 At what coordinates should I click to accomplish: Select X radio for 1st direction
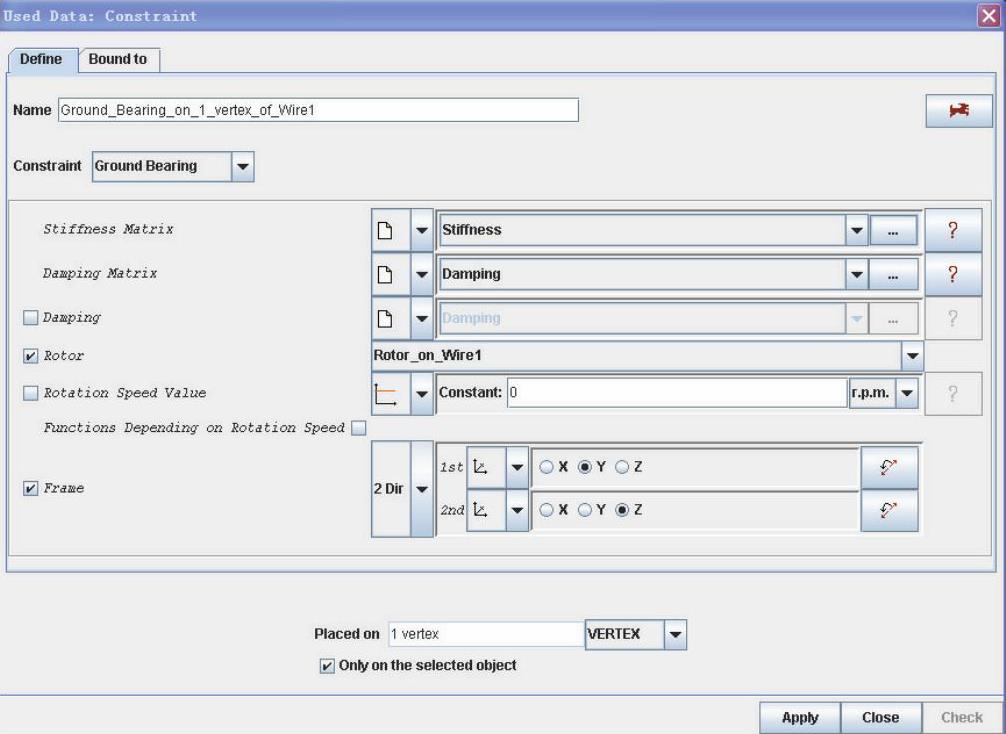(547, 467)
